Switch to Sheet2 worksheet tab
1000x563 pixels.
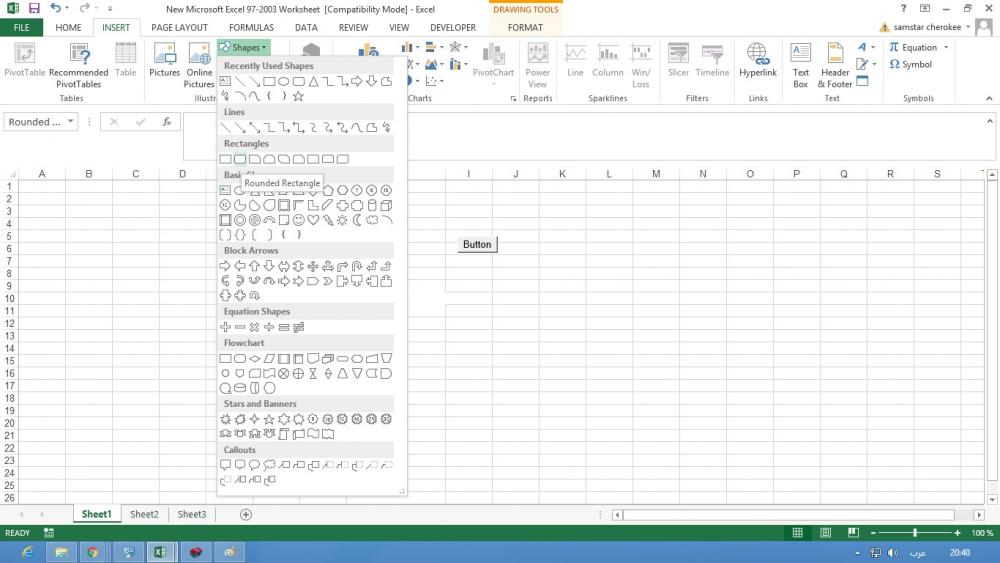(x=144, y=514)
